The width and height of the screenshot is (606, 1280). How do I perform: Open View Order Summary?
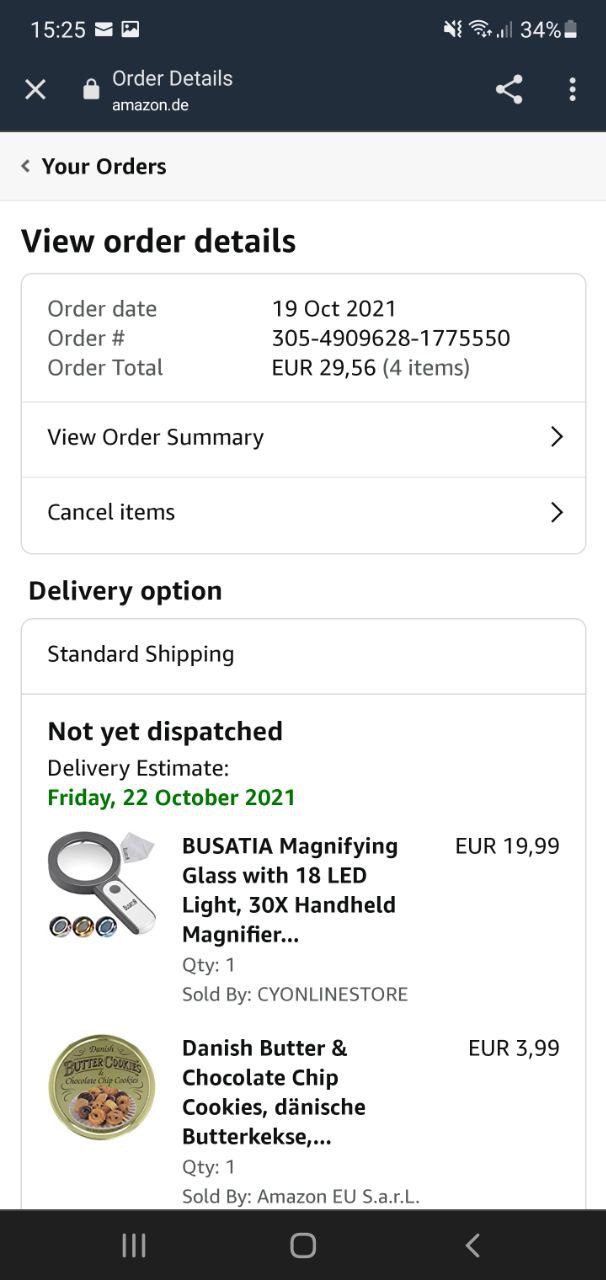(156, 437)
